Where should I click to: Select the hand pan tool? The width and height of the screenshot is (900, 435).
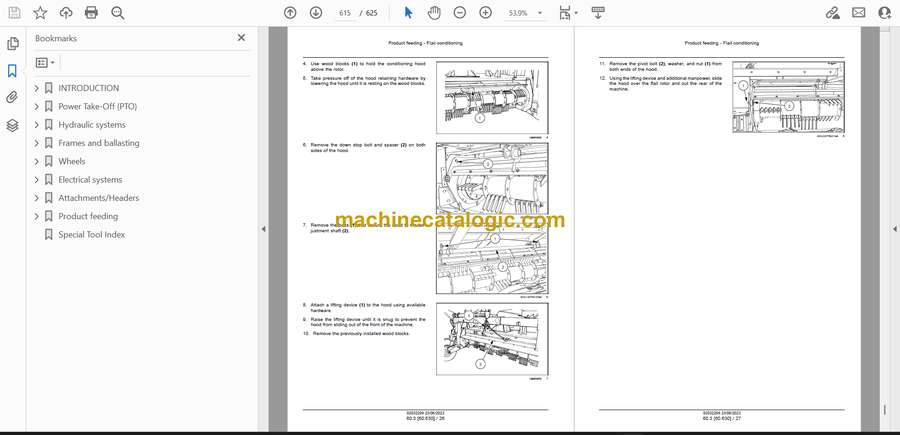433,13
